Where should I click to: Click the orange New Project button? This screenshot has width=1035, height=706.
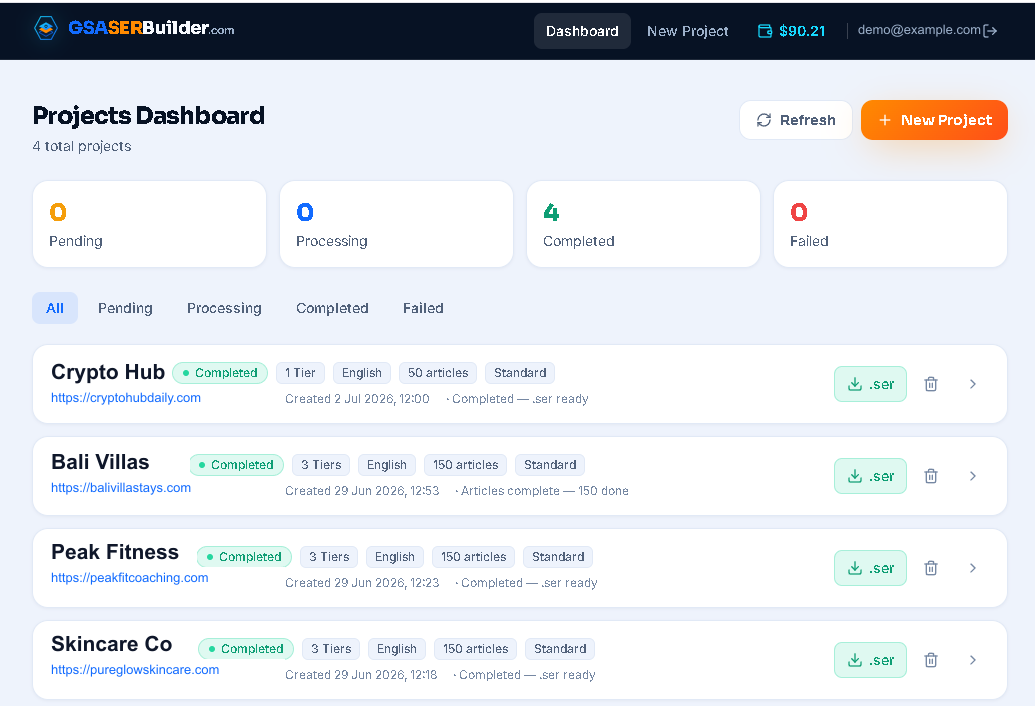pos(934,120)
